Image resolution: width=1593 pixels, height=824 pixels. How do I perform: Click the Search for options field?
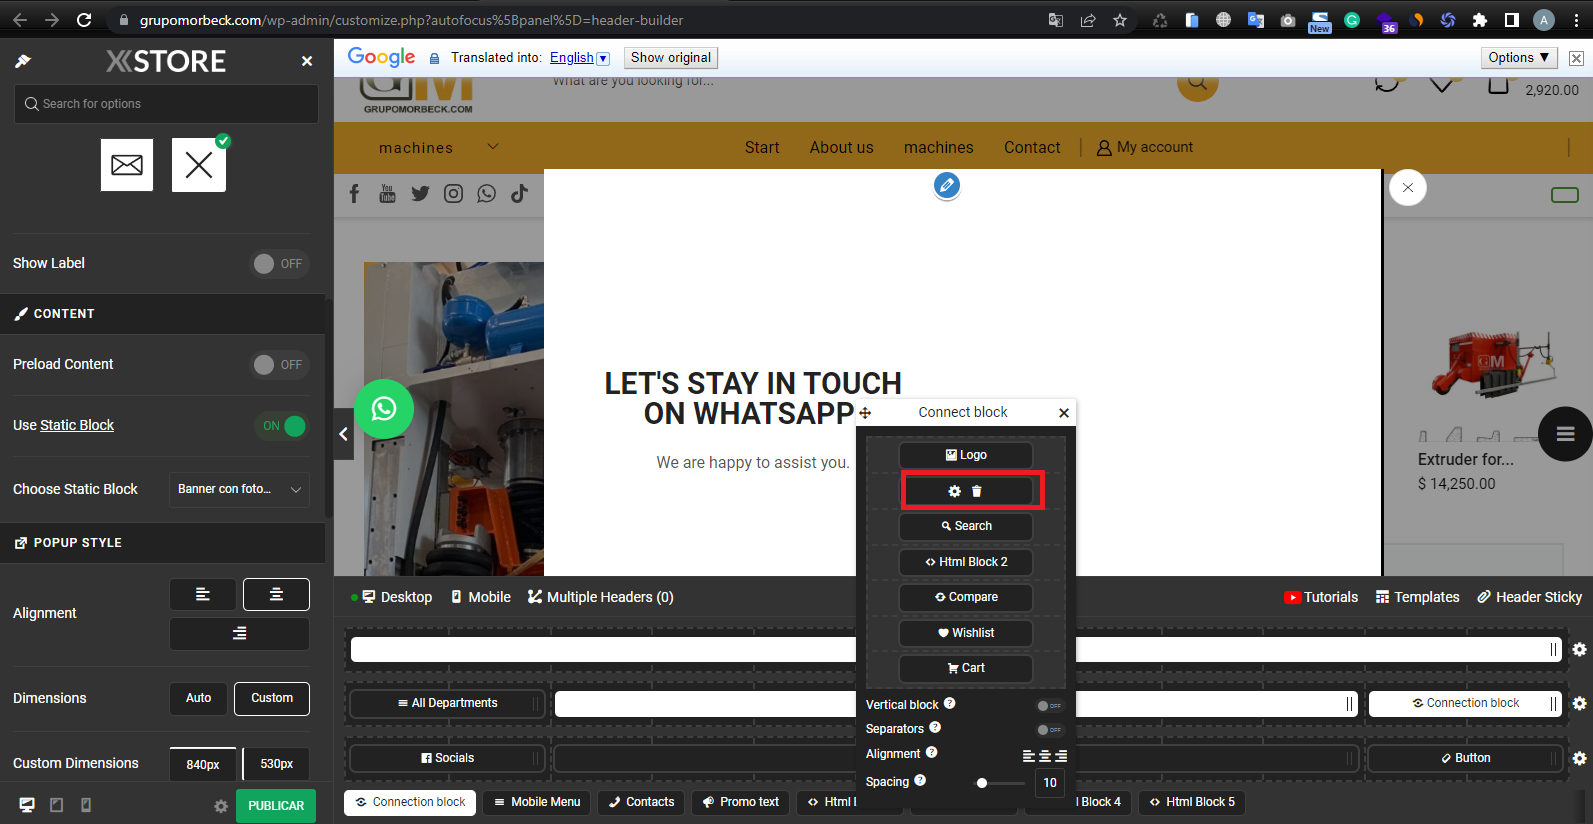pyautogui.click(x=167, y=104)
